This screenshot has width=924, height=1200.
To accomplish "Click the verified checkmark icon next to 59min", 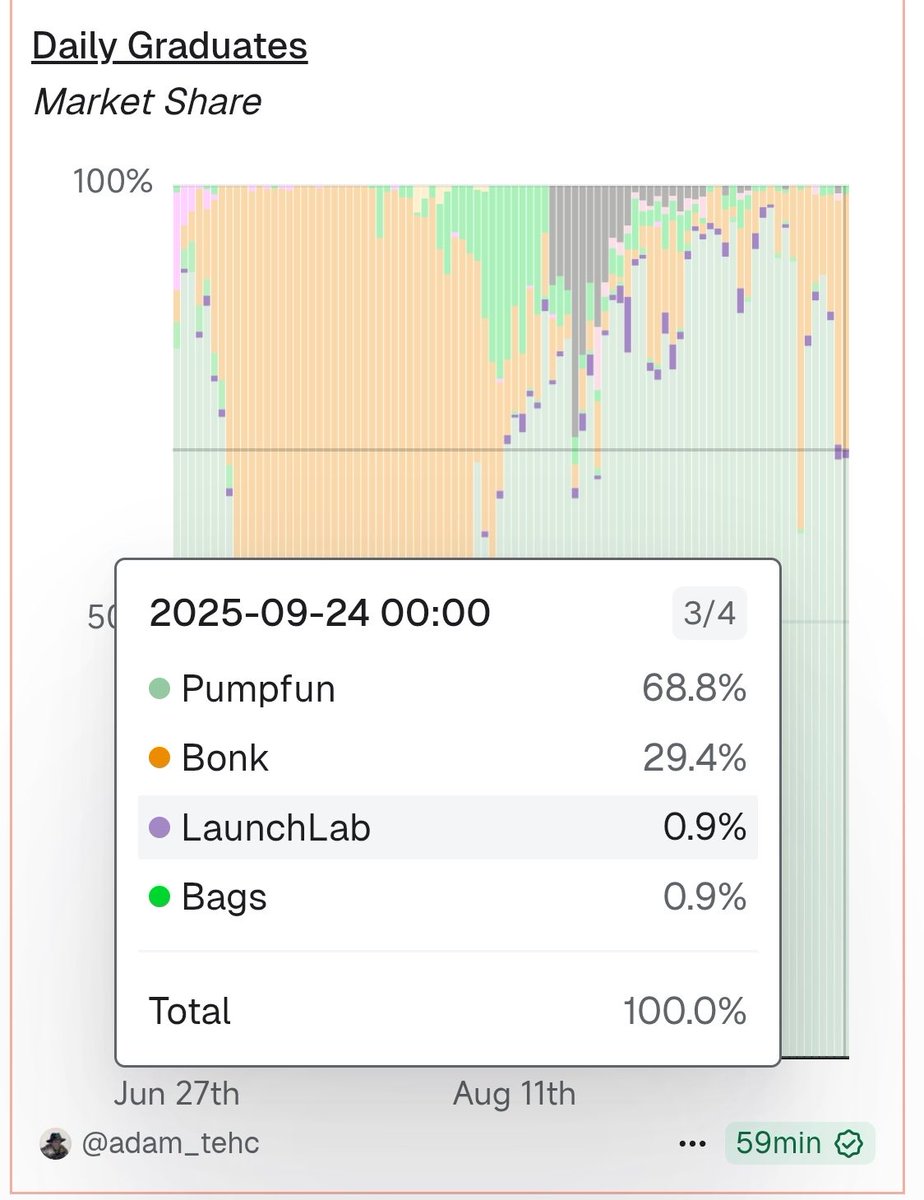I will click(850, 1143).
